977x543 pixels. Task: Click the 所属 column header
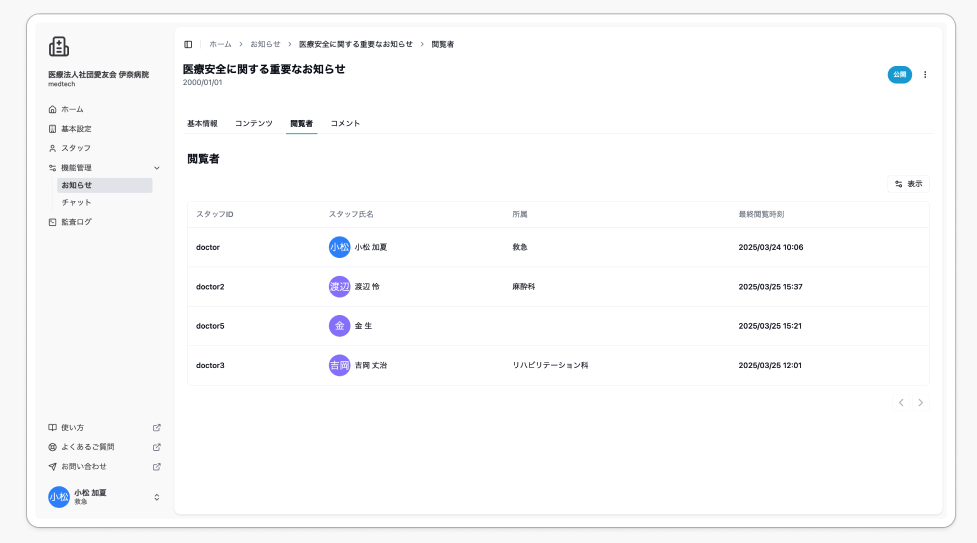point(520,214)
